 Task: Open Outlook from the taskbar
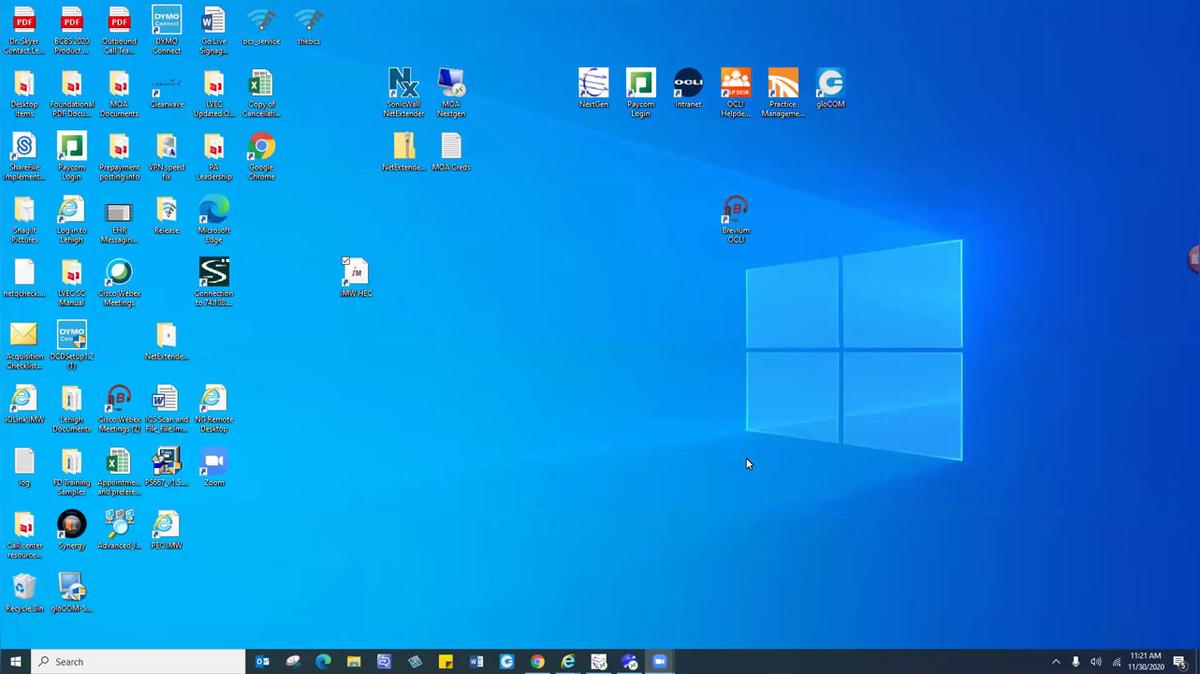pyautogui.click(x=262, y=662)
